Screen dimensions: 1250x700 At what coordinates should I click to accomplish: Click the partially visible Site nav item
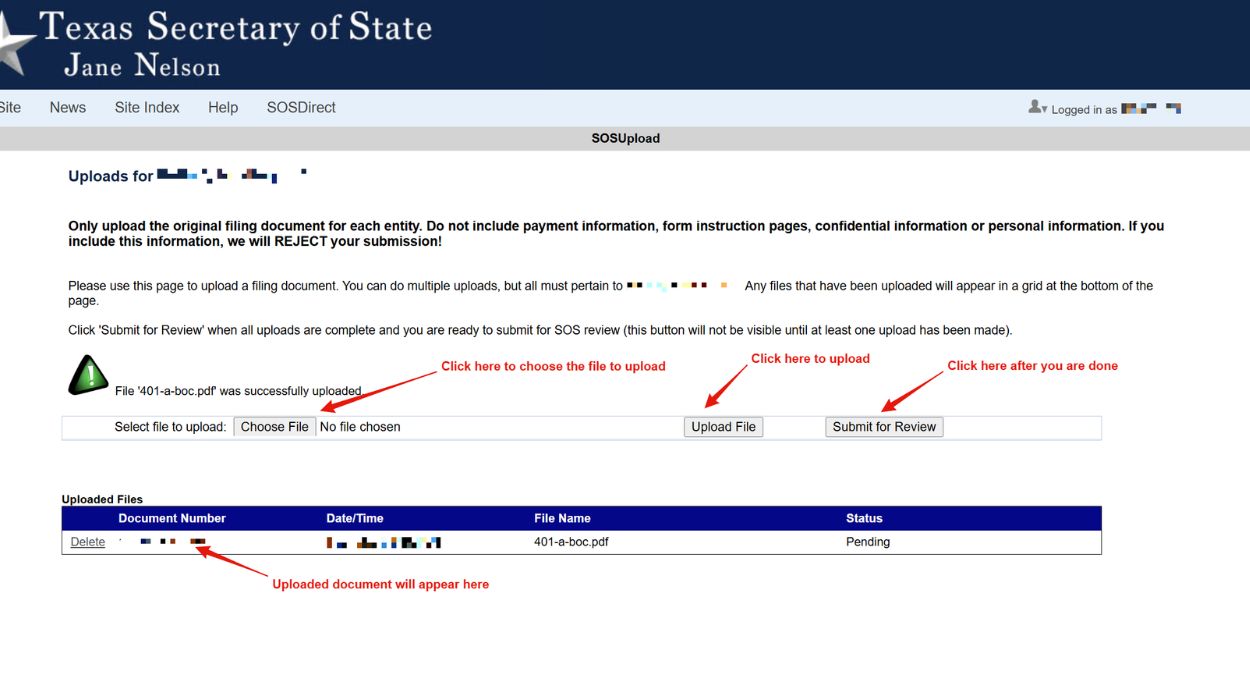click(10, 108)
